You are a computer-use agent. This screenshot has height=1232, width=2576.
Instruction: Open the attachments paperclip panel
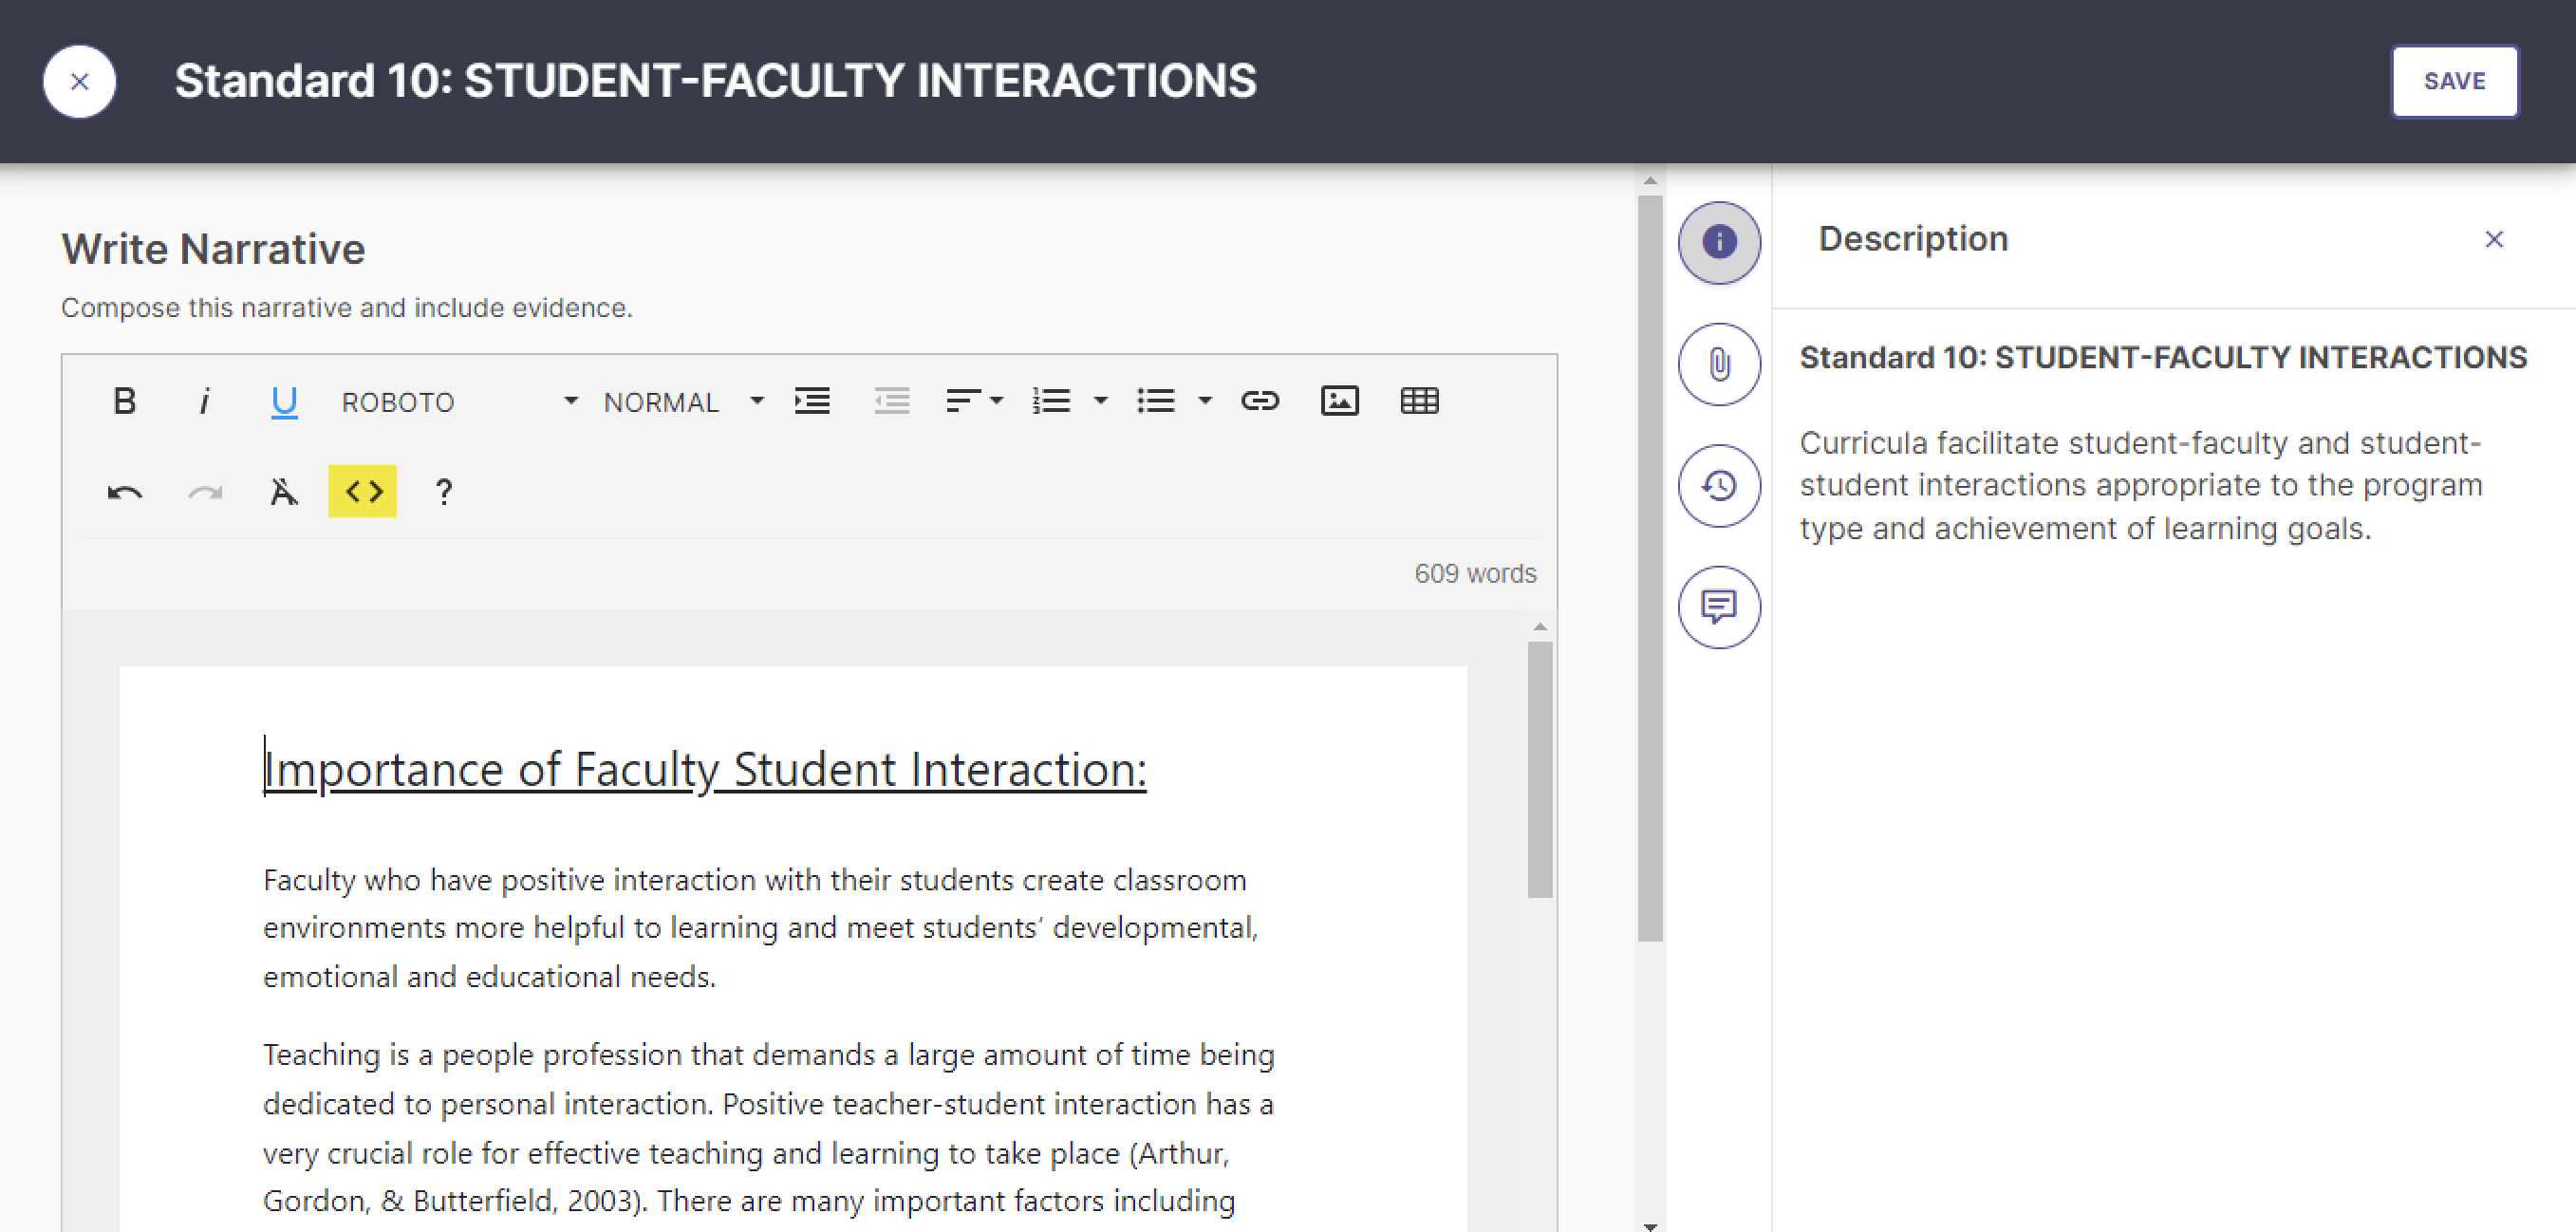(1720, 364)
